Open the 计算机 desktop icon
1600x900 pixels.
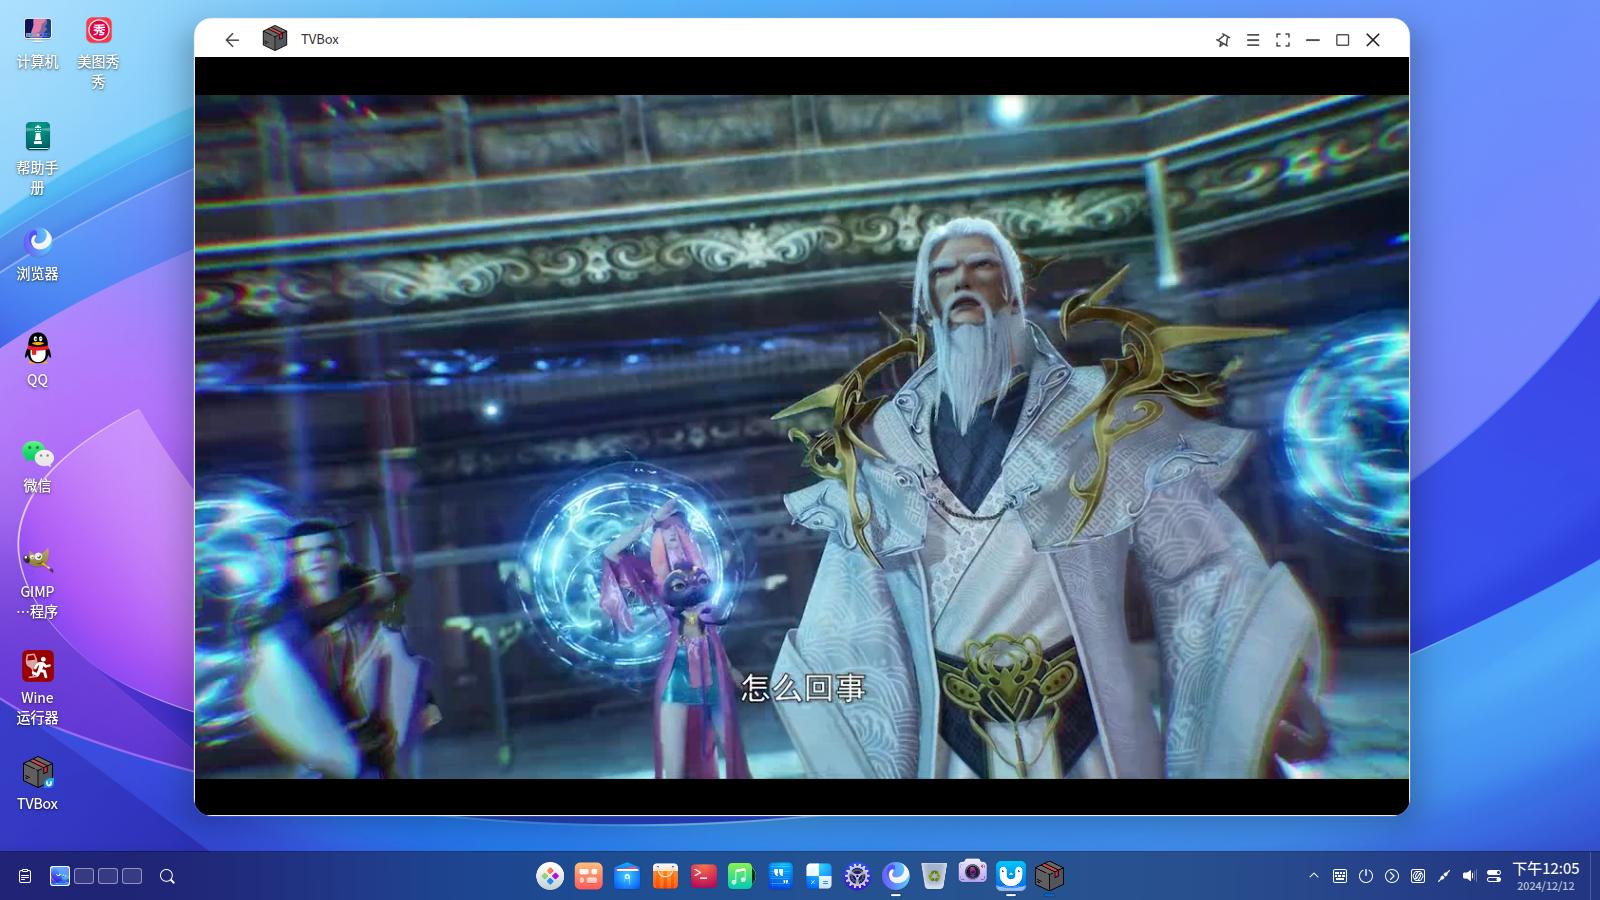(x=38, y=44)
